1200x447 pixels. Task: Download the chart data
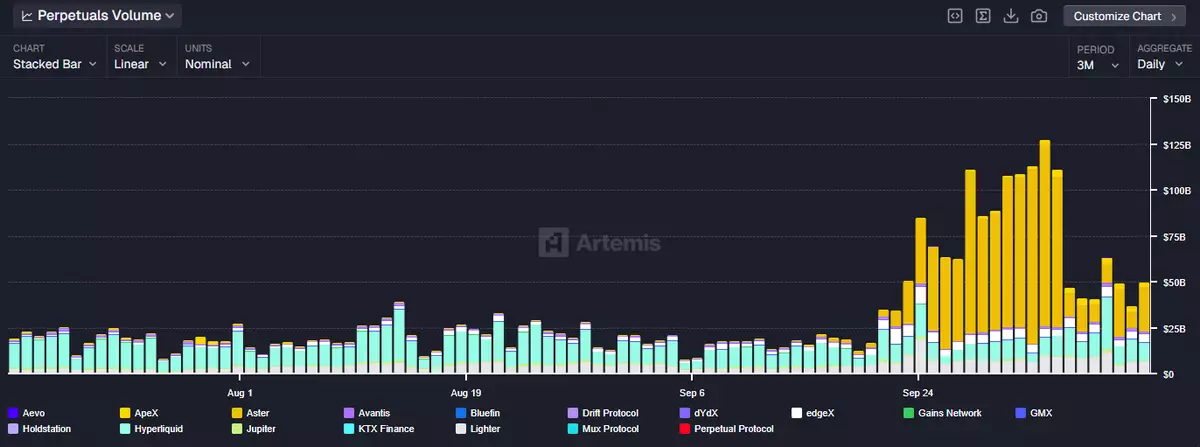coord(1011,16)
